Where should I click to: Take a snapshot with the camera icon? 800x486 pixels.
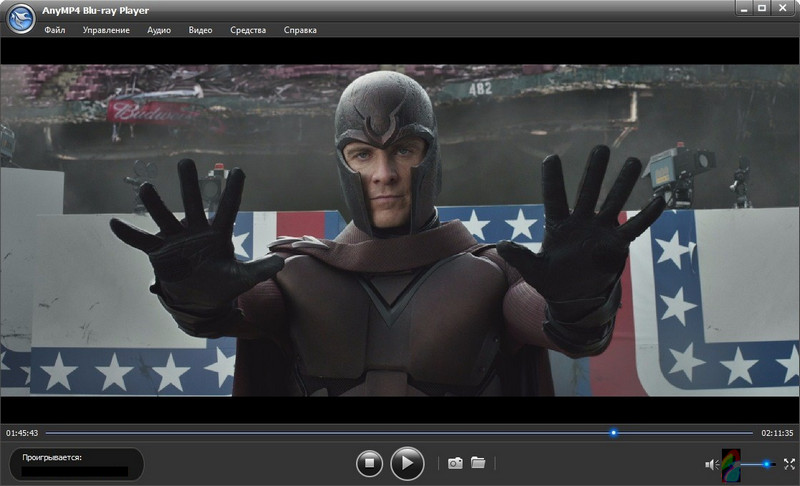(x=455, y=463)
